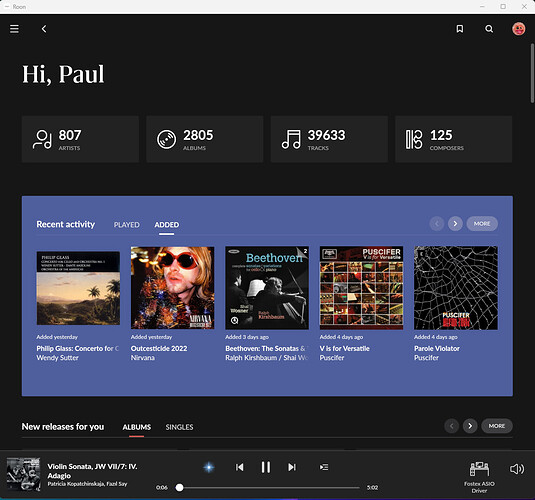Seek on the track progress bar

tap(268, 488)
